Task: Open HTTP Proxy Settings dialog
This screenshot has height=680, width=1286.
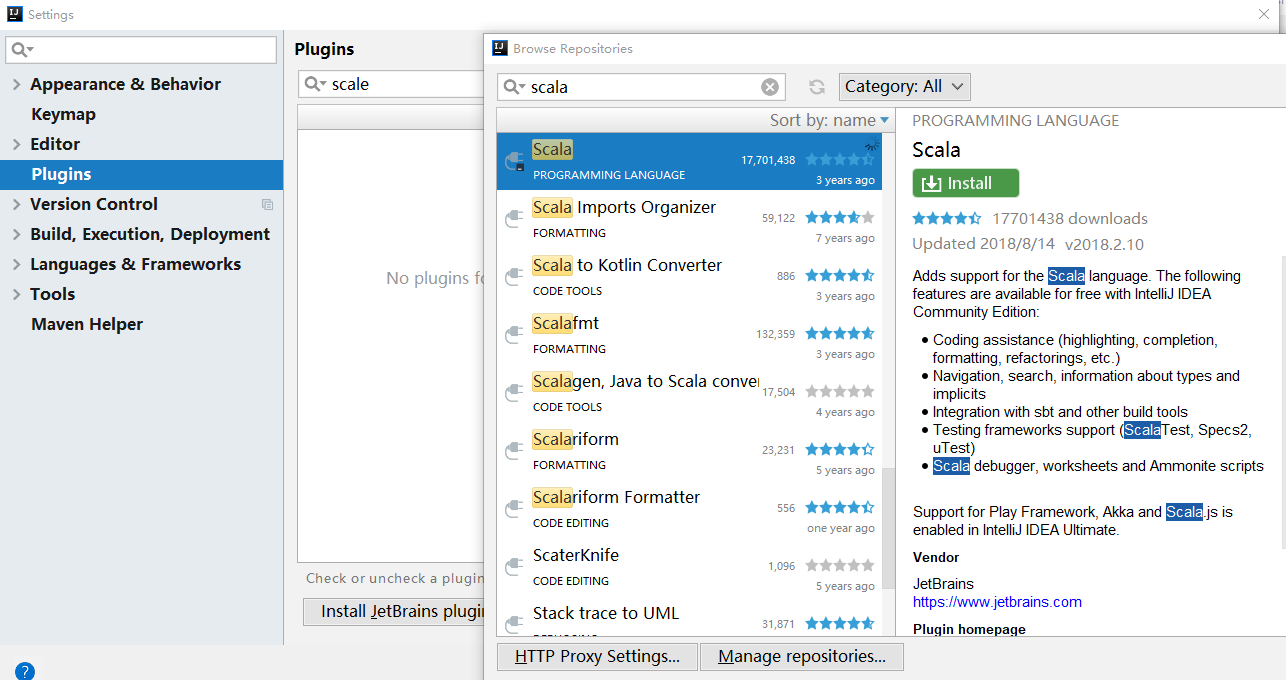Action: [x=597, y=656]
